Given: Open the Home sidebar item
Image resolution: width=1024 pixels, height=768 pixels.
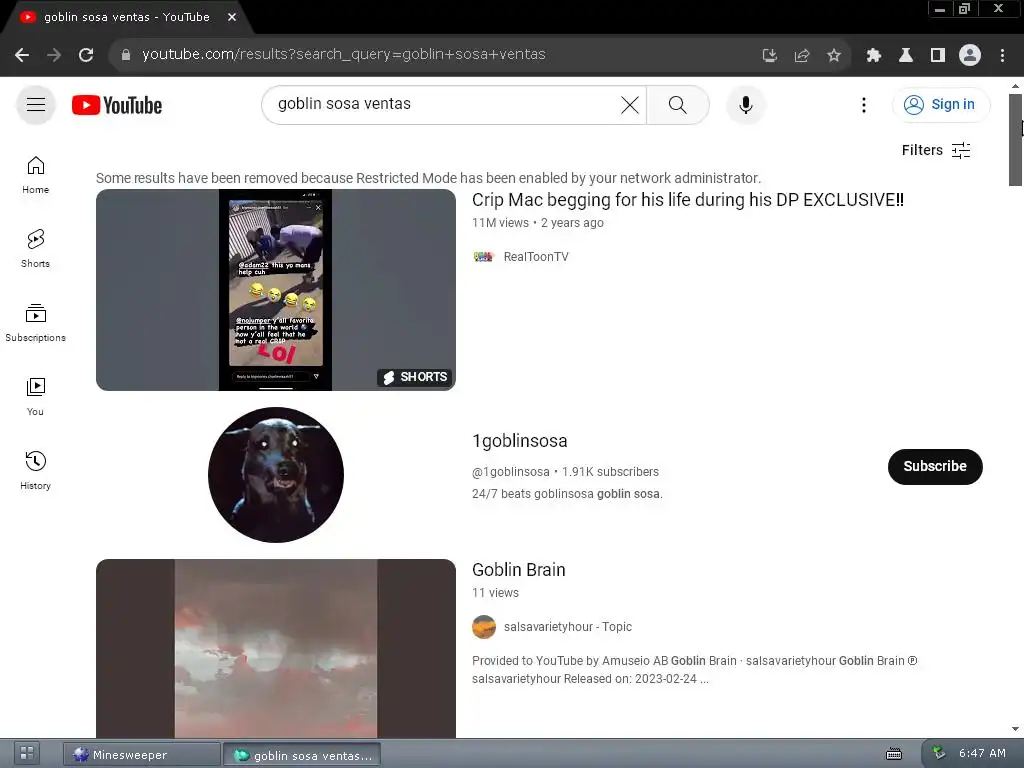Looking at the screenshot, I should 35,175.
